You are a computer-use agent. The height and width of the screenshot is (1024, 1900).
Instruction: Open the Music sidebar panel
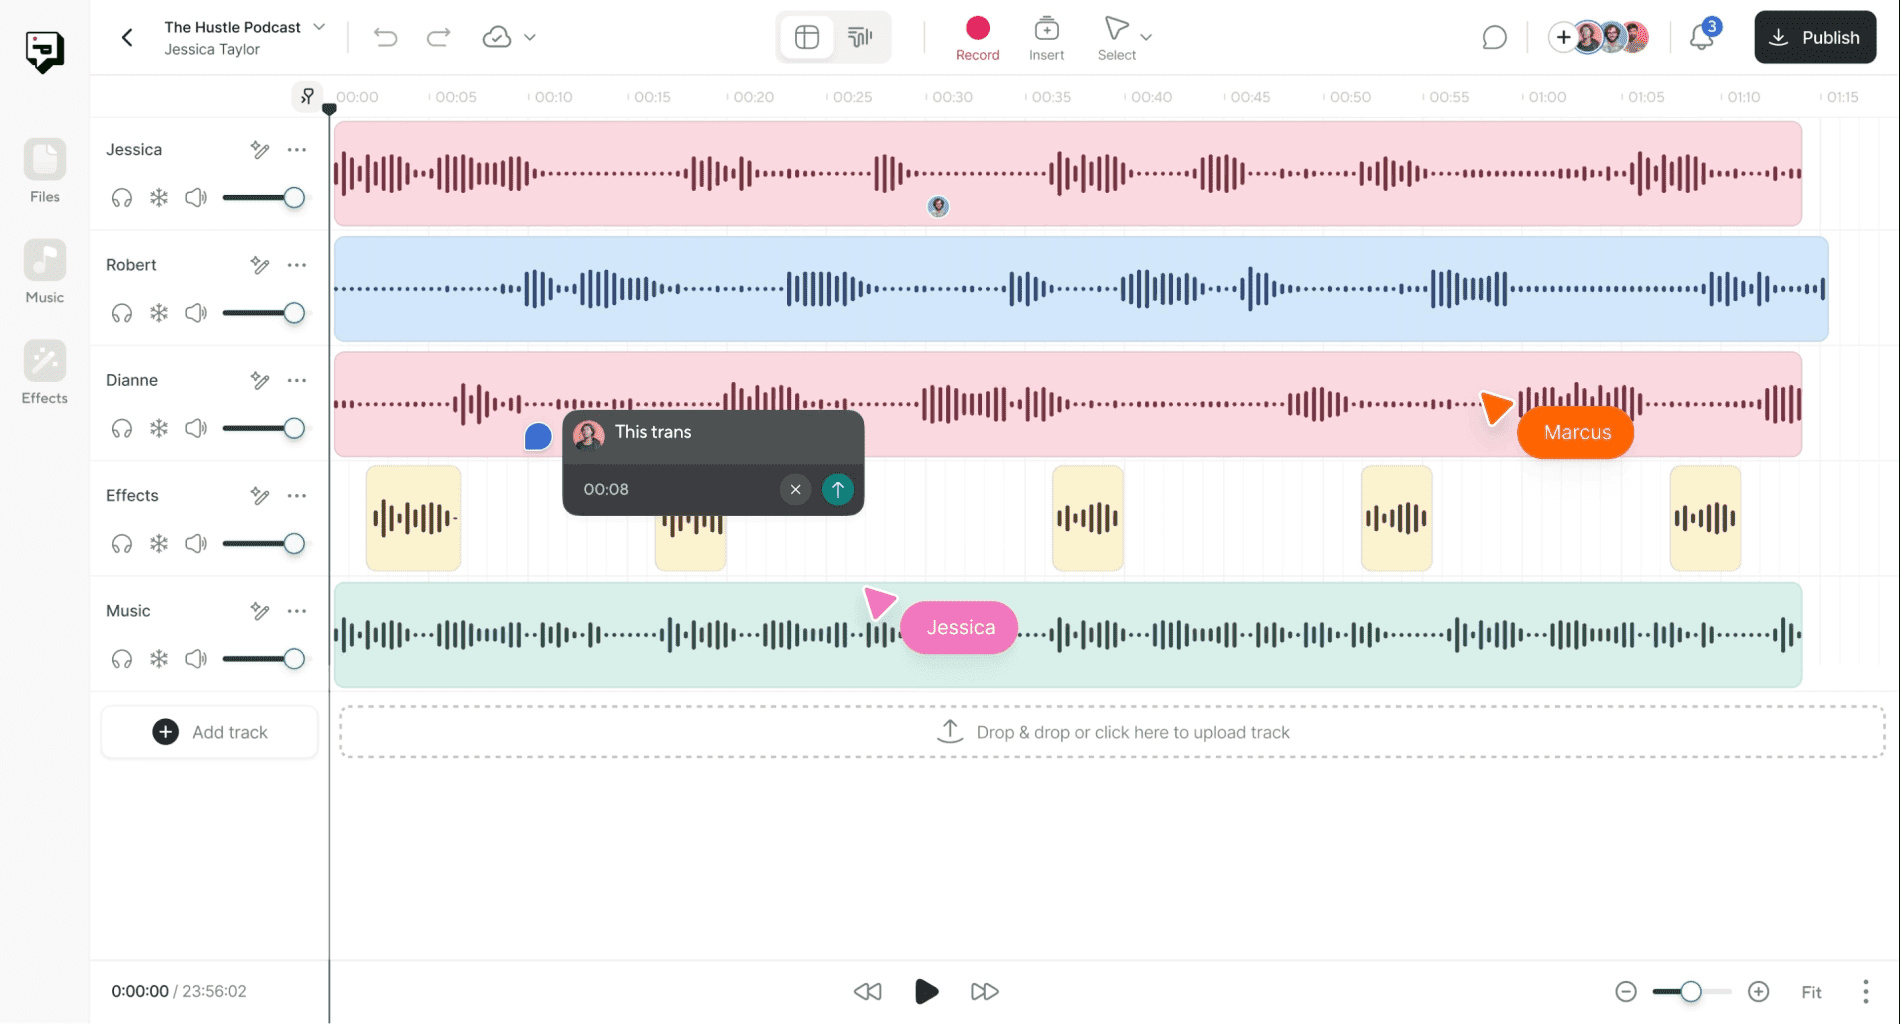point(45,272)
